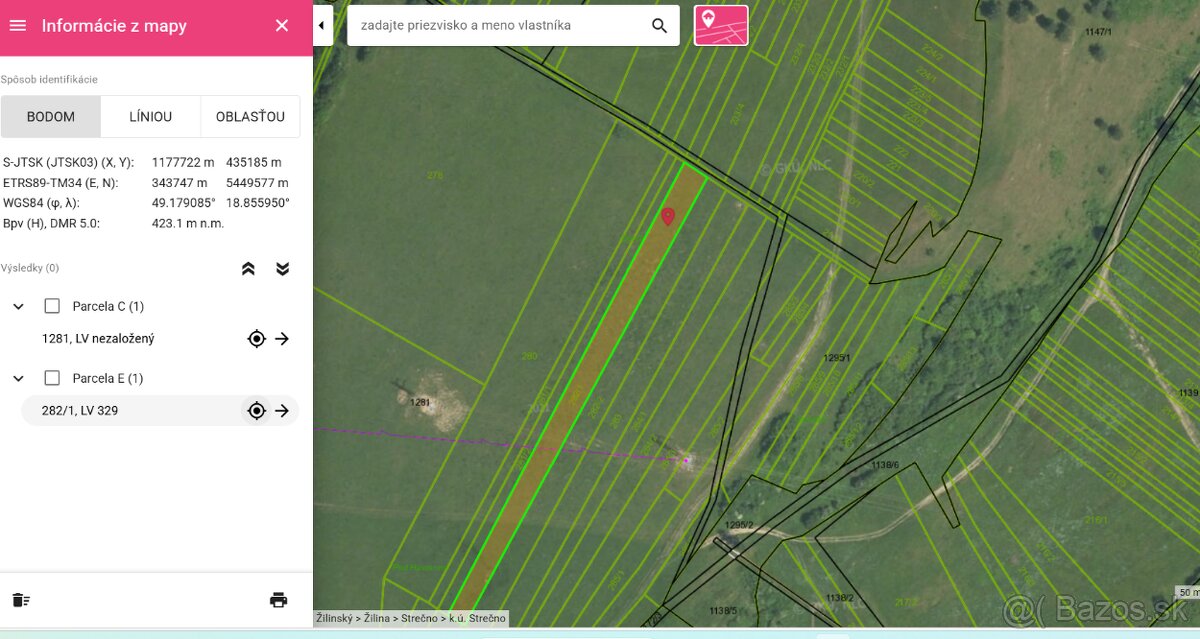The image size is (1200, 639).
Task: Open the hamburger menu in the header
Action: click(18, 26)
